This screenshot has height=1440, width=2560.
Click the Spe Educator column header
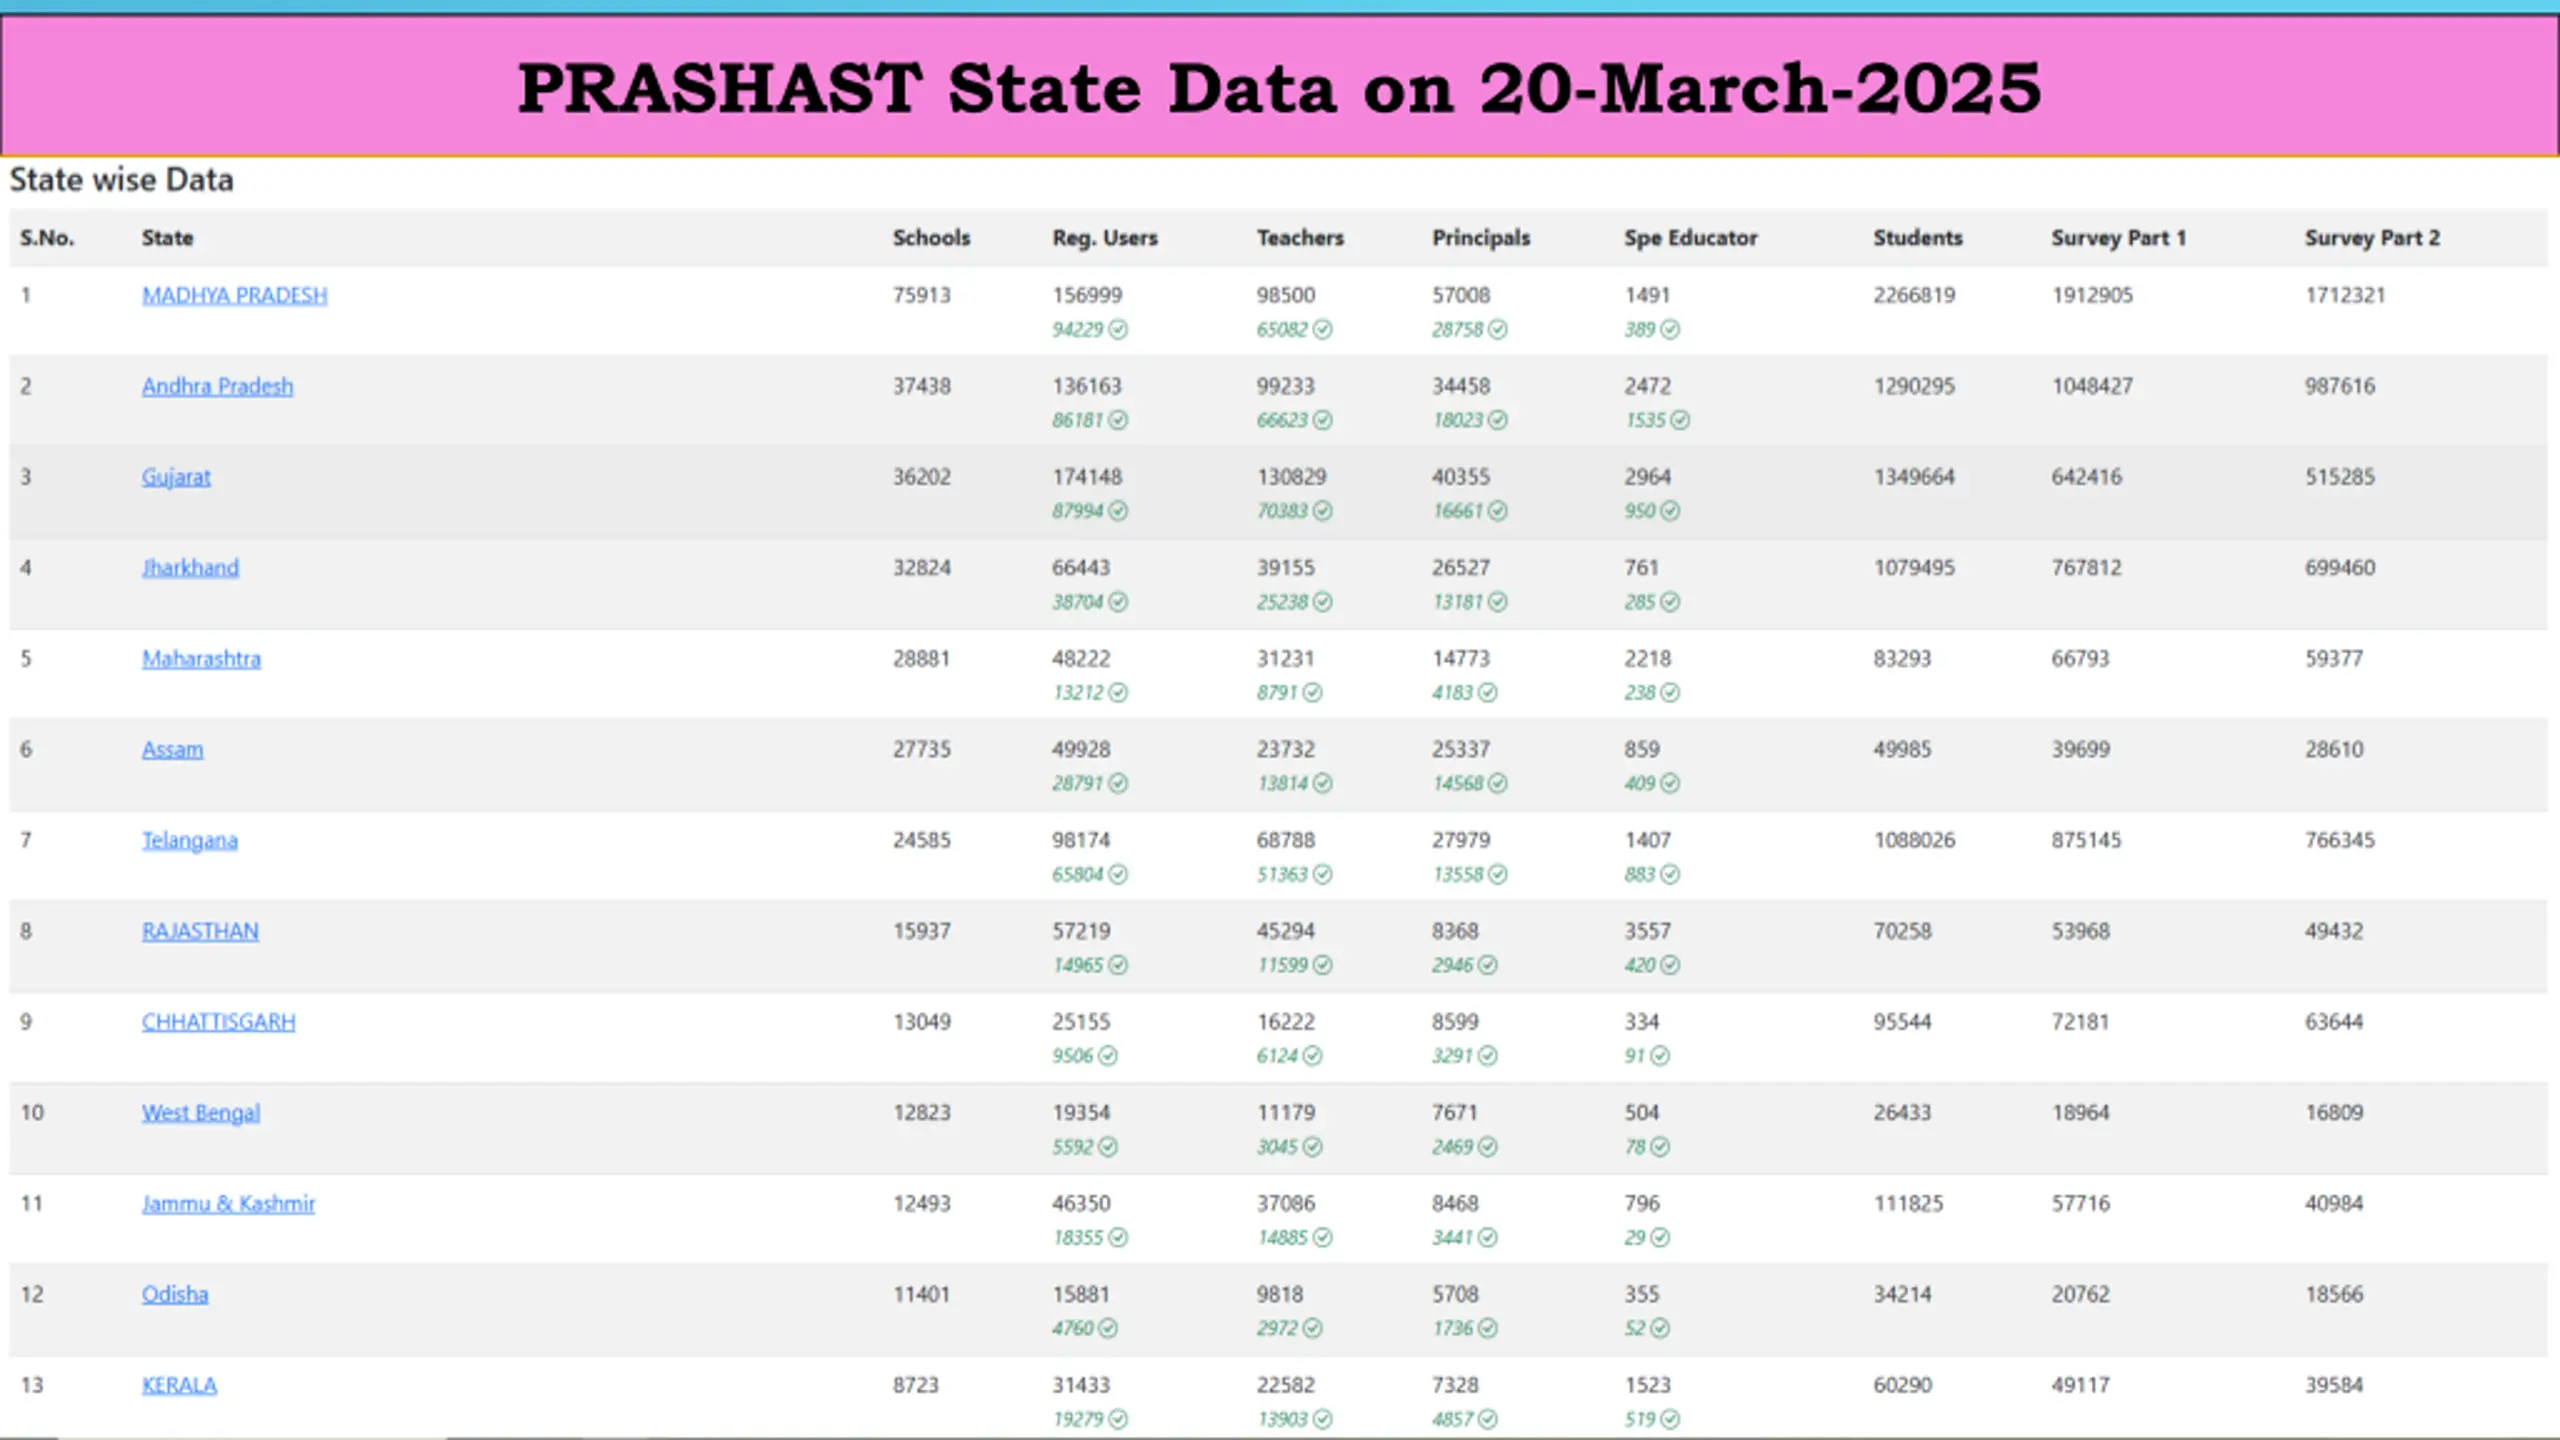[1690, 238]
